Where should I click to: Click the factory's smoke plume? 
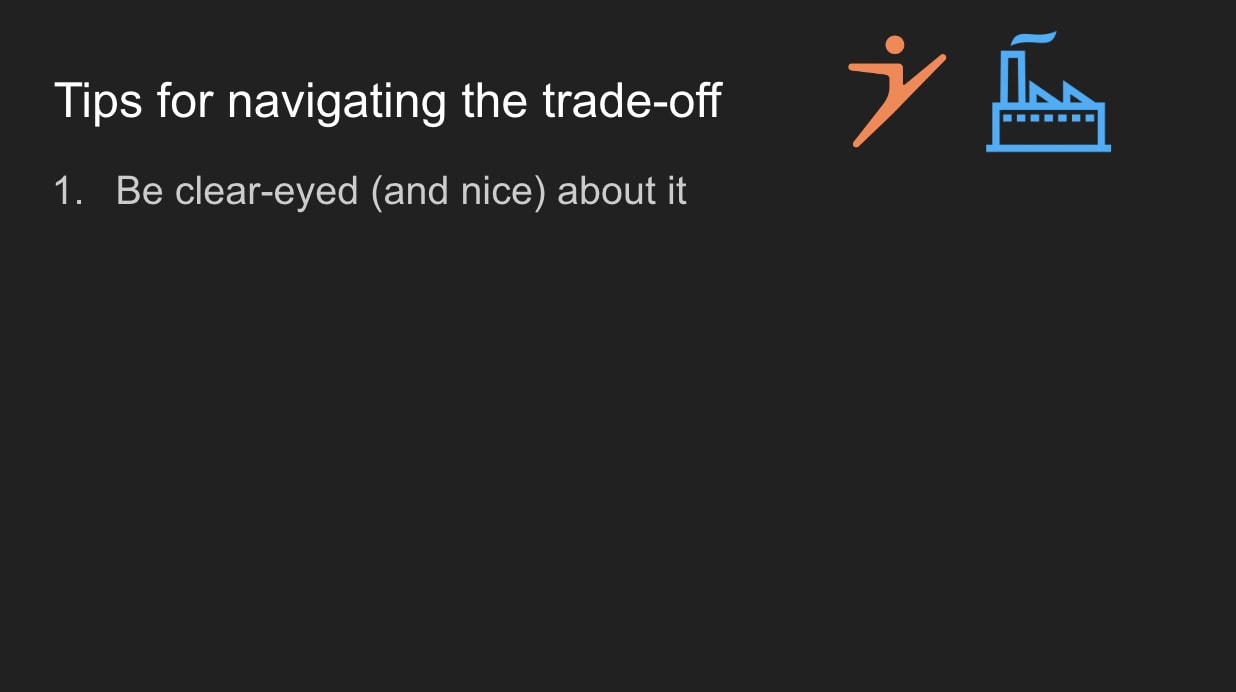coord(1033,39)
